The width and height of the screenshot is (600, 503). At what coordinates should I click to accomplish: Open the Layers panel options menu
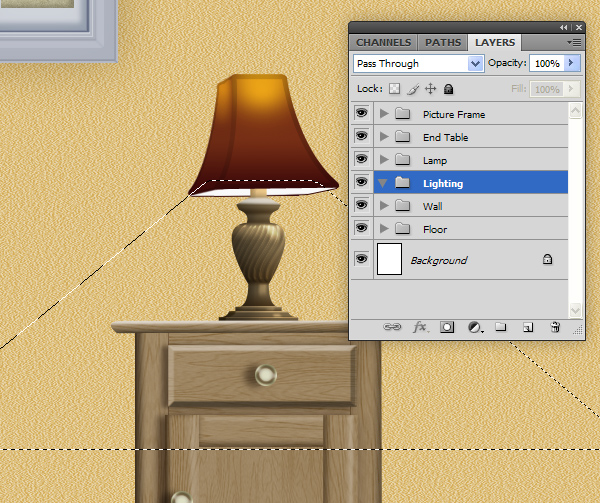[574, 43]
